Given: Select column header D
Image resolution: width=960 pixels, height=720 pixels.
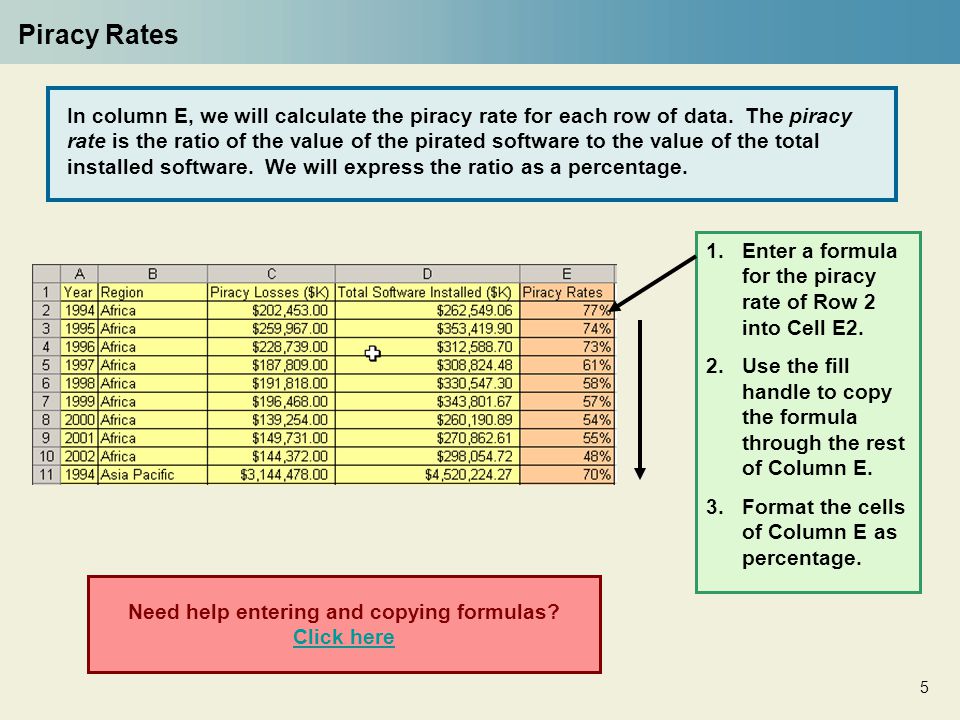Looking at the screenshot, I should pos(427,274).
